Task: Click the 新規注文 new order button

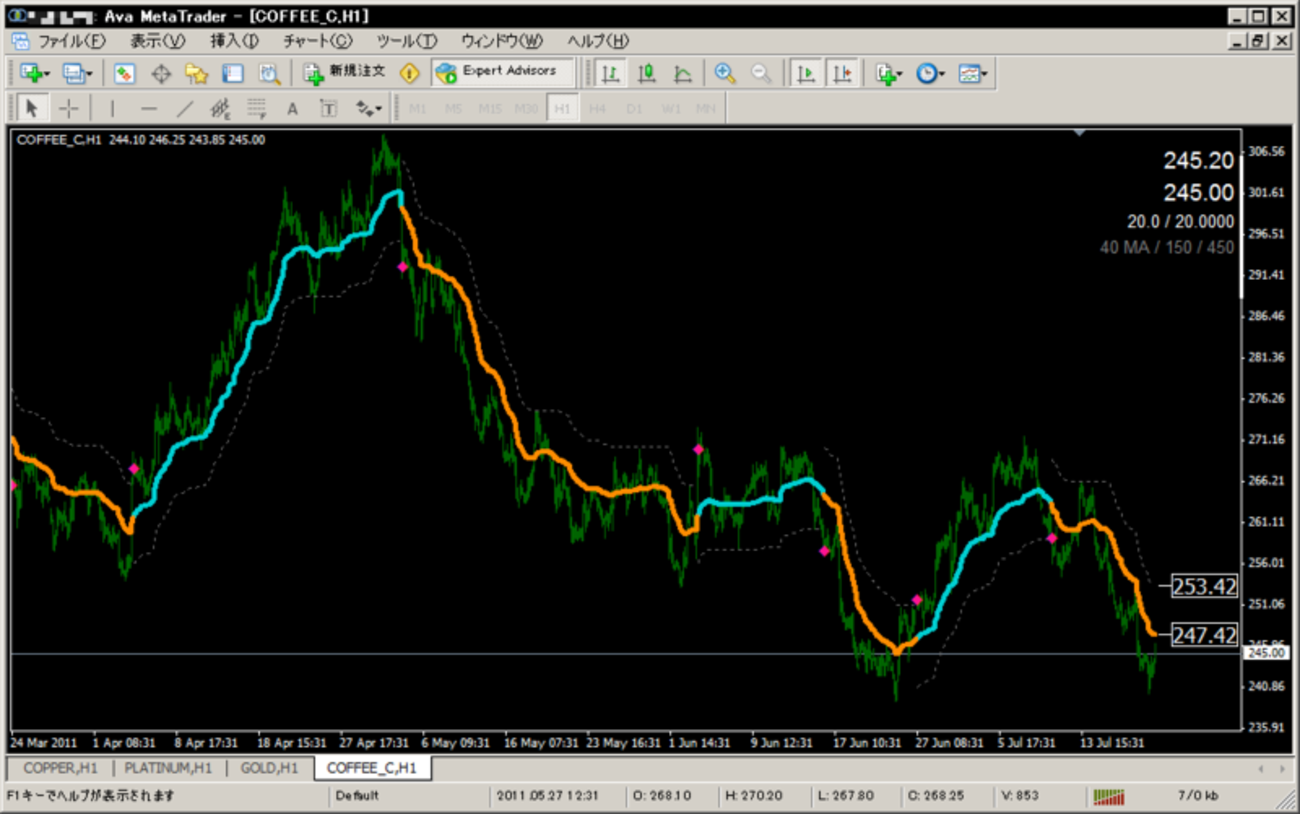Action: tap(344, 72)
